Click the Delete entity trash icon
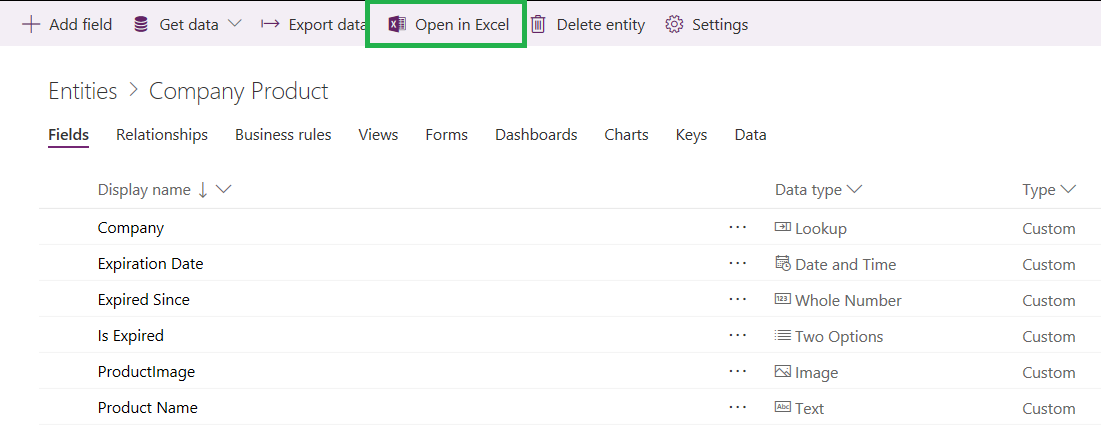 point(538,24)
